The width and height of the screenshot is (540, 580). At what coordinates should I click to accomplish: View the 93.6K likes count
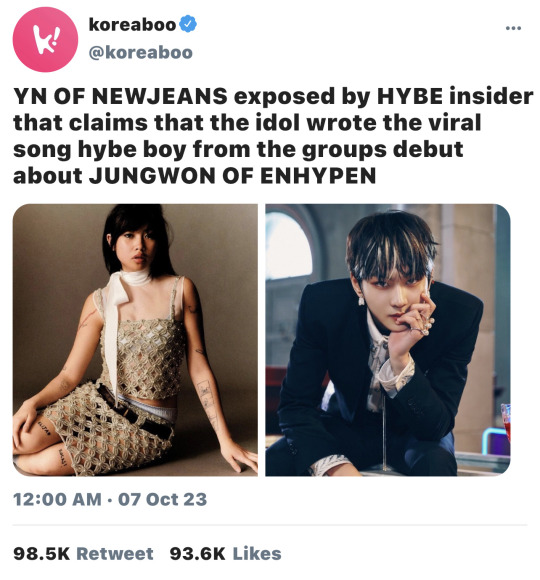tap(198, 554)
